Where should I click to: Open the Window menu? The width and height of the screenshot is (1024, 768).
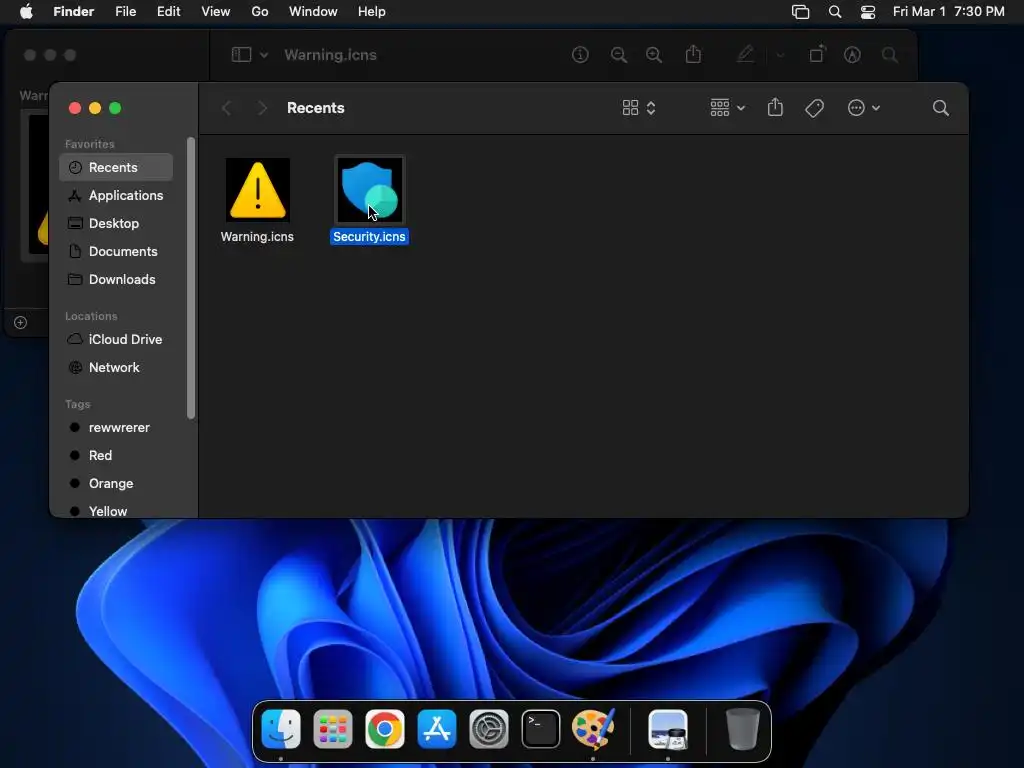pos(313,12)
